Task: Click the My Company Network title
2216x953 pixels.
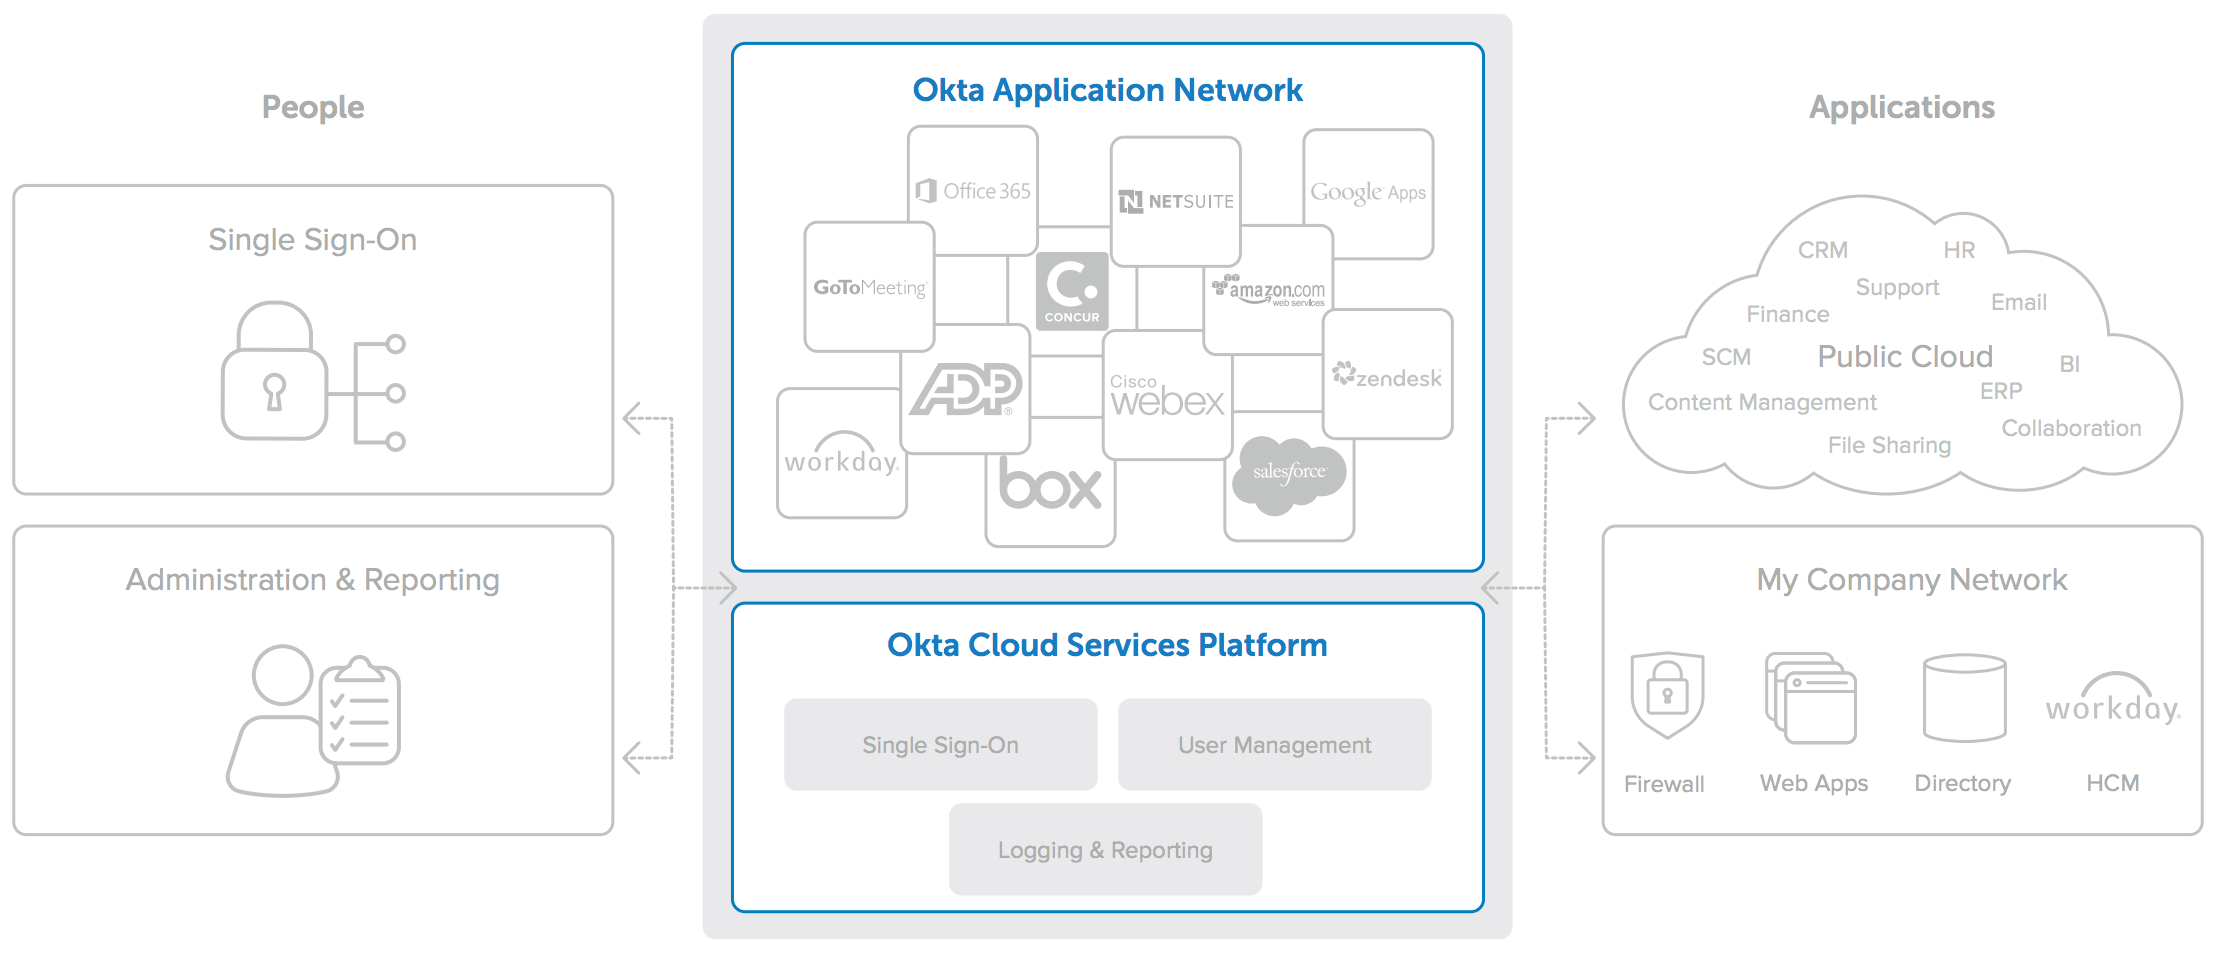Action: (x=1912, y=580)
